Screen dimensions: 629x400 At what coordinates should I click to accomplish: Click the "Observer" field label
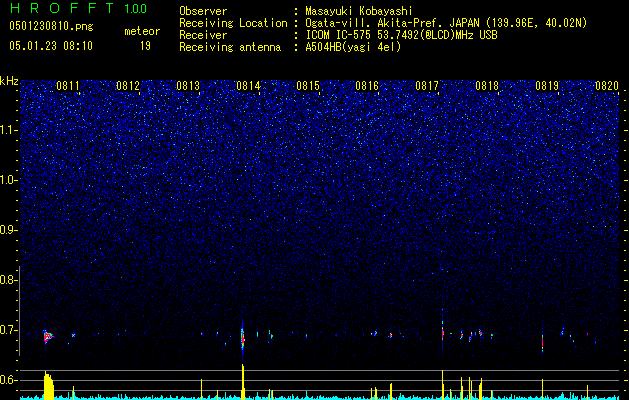pos(203,11)
